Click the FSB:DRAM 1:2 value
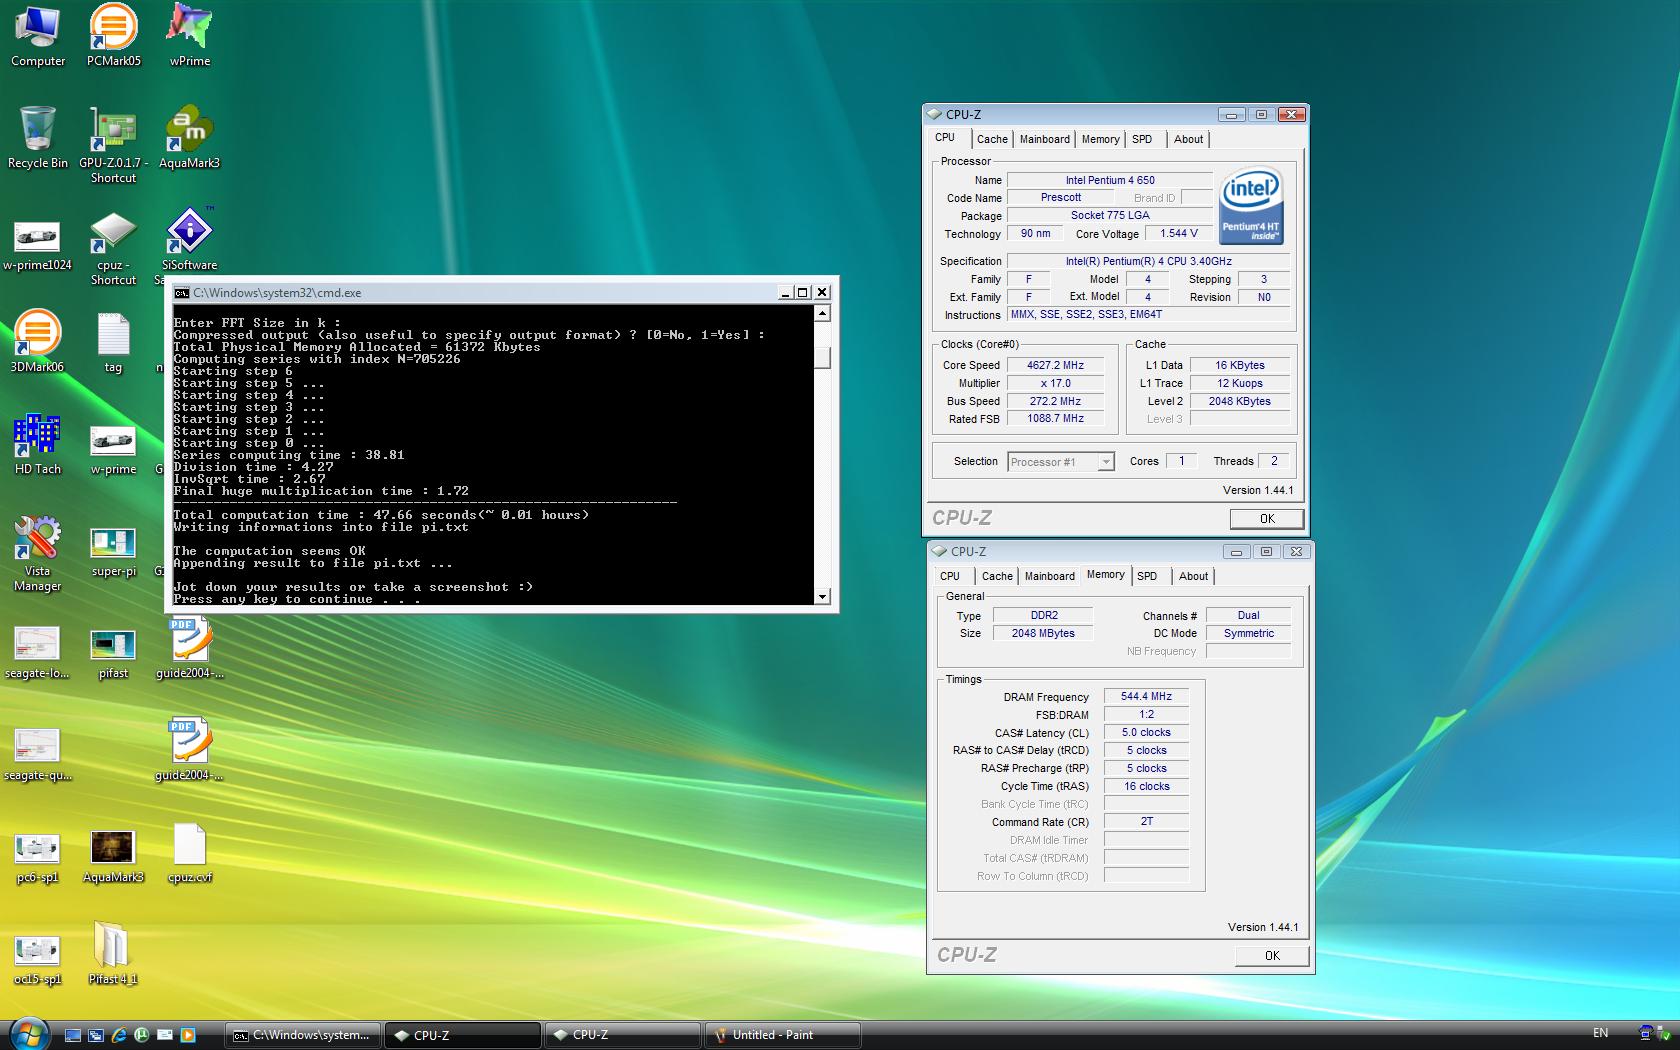Image resolution: width=1680 pixels, height=1050 pixels. click(1146, 714)
